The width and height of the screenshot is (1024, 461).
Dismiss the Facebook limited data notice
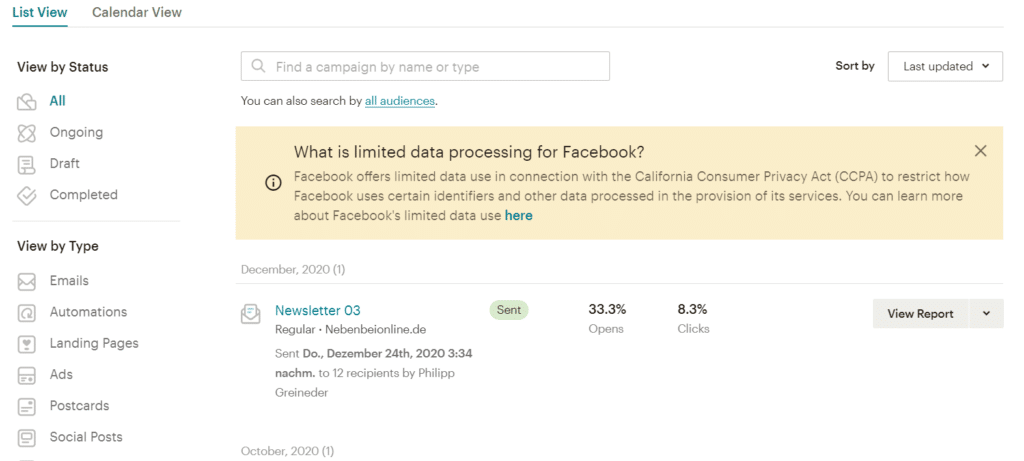point(980,151)
